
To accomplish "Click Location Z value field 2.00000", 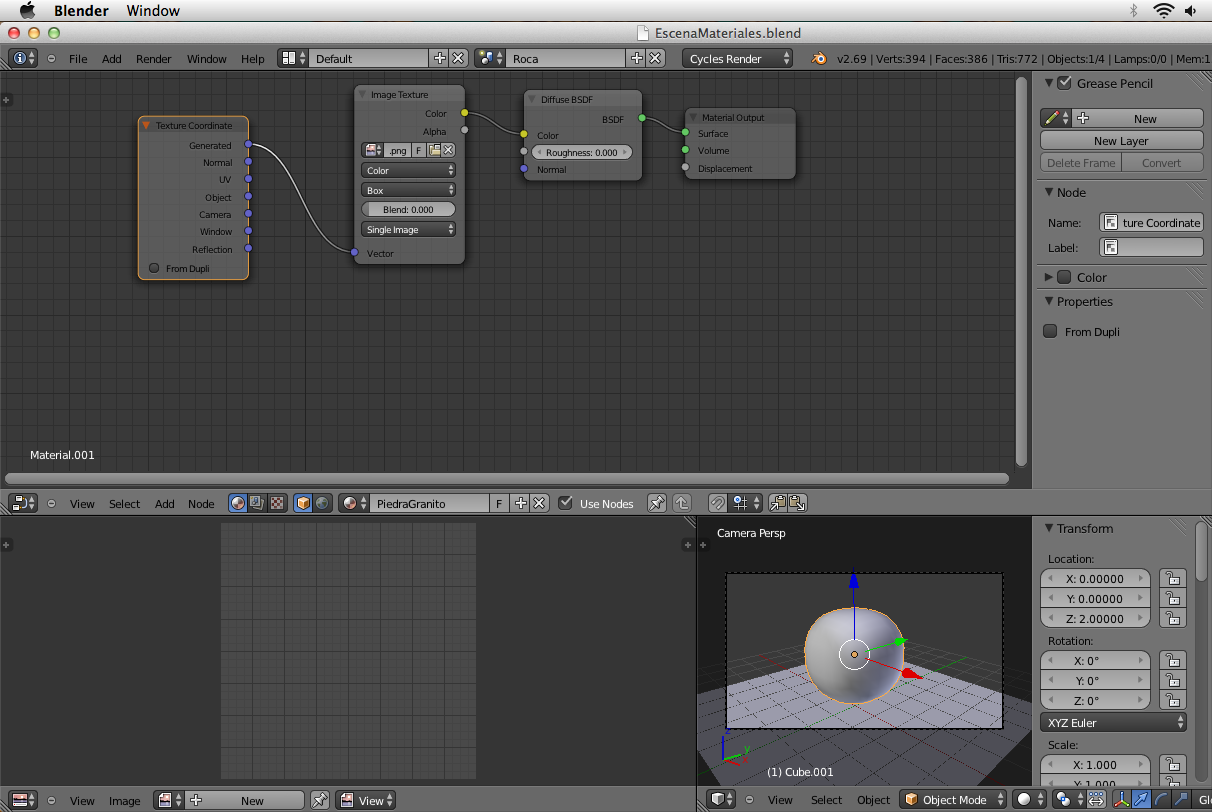I will point(1096,618).
